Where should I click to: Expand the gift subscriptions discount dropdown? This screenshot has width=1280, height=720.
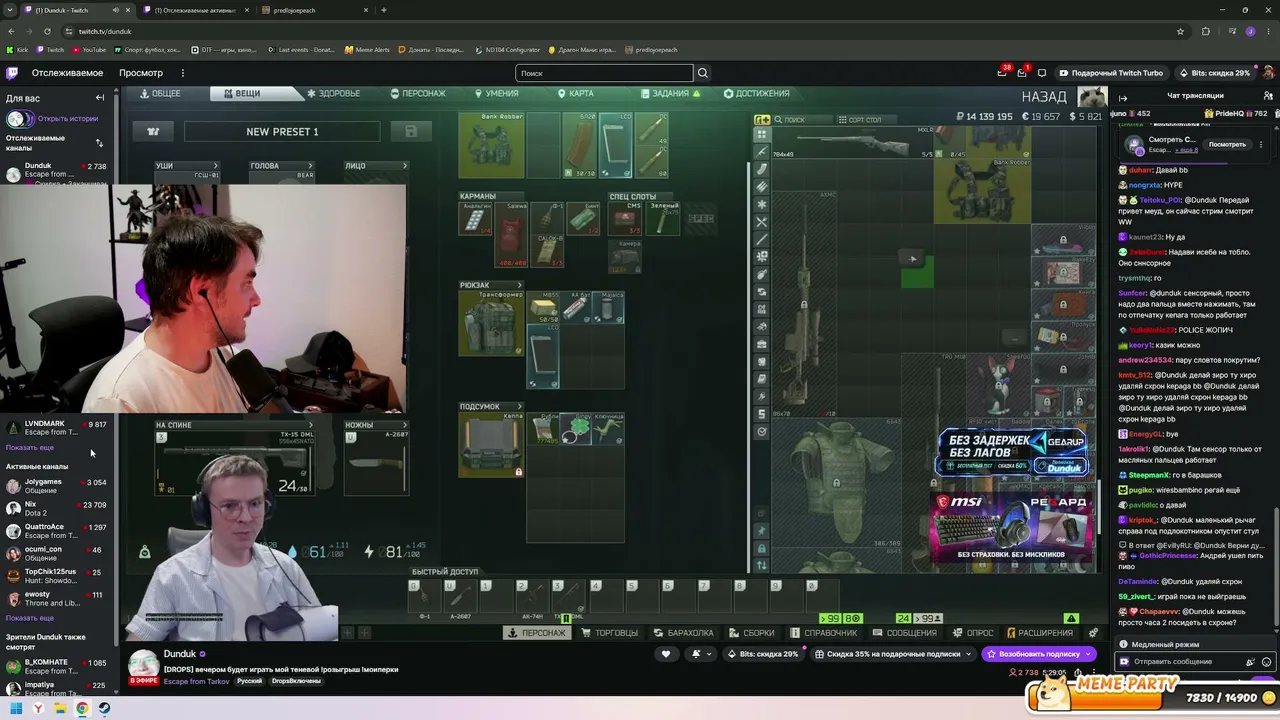pyautogui.click(x=895, y=654)
